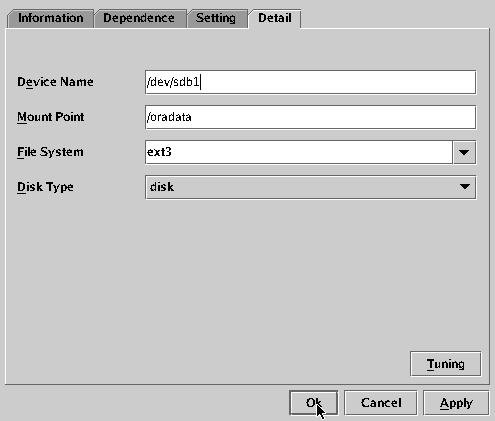Click the File System label
The height and width of the screenshot is (421, 495).
50,152
